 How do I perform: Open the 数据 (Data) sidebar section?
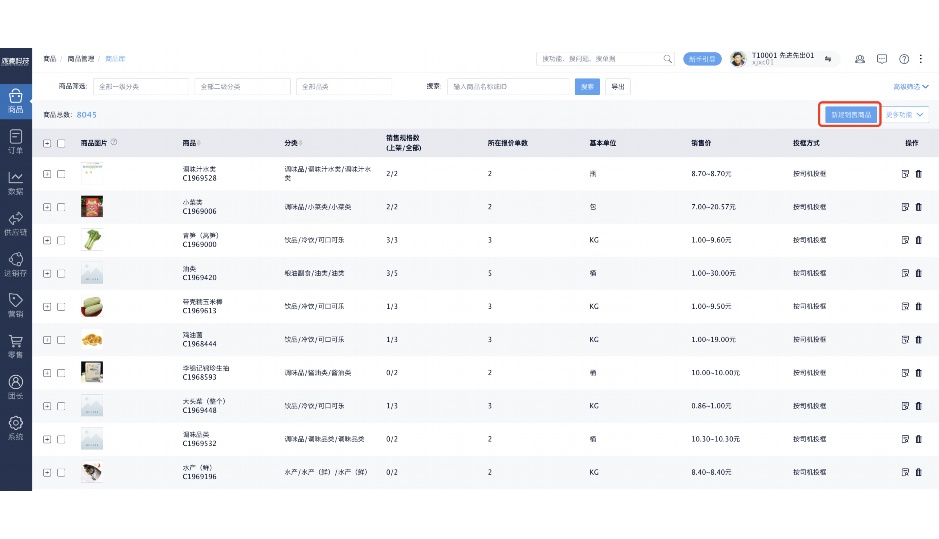click(x=15, y=182)
